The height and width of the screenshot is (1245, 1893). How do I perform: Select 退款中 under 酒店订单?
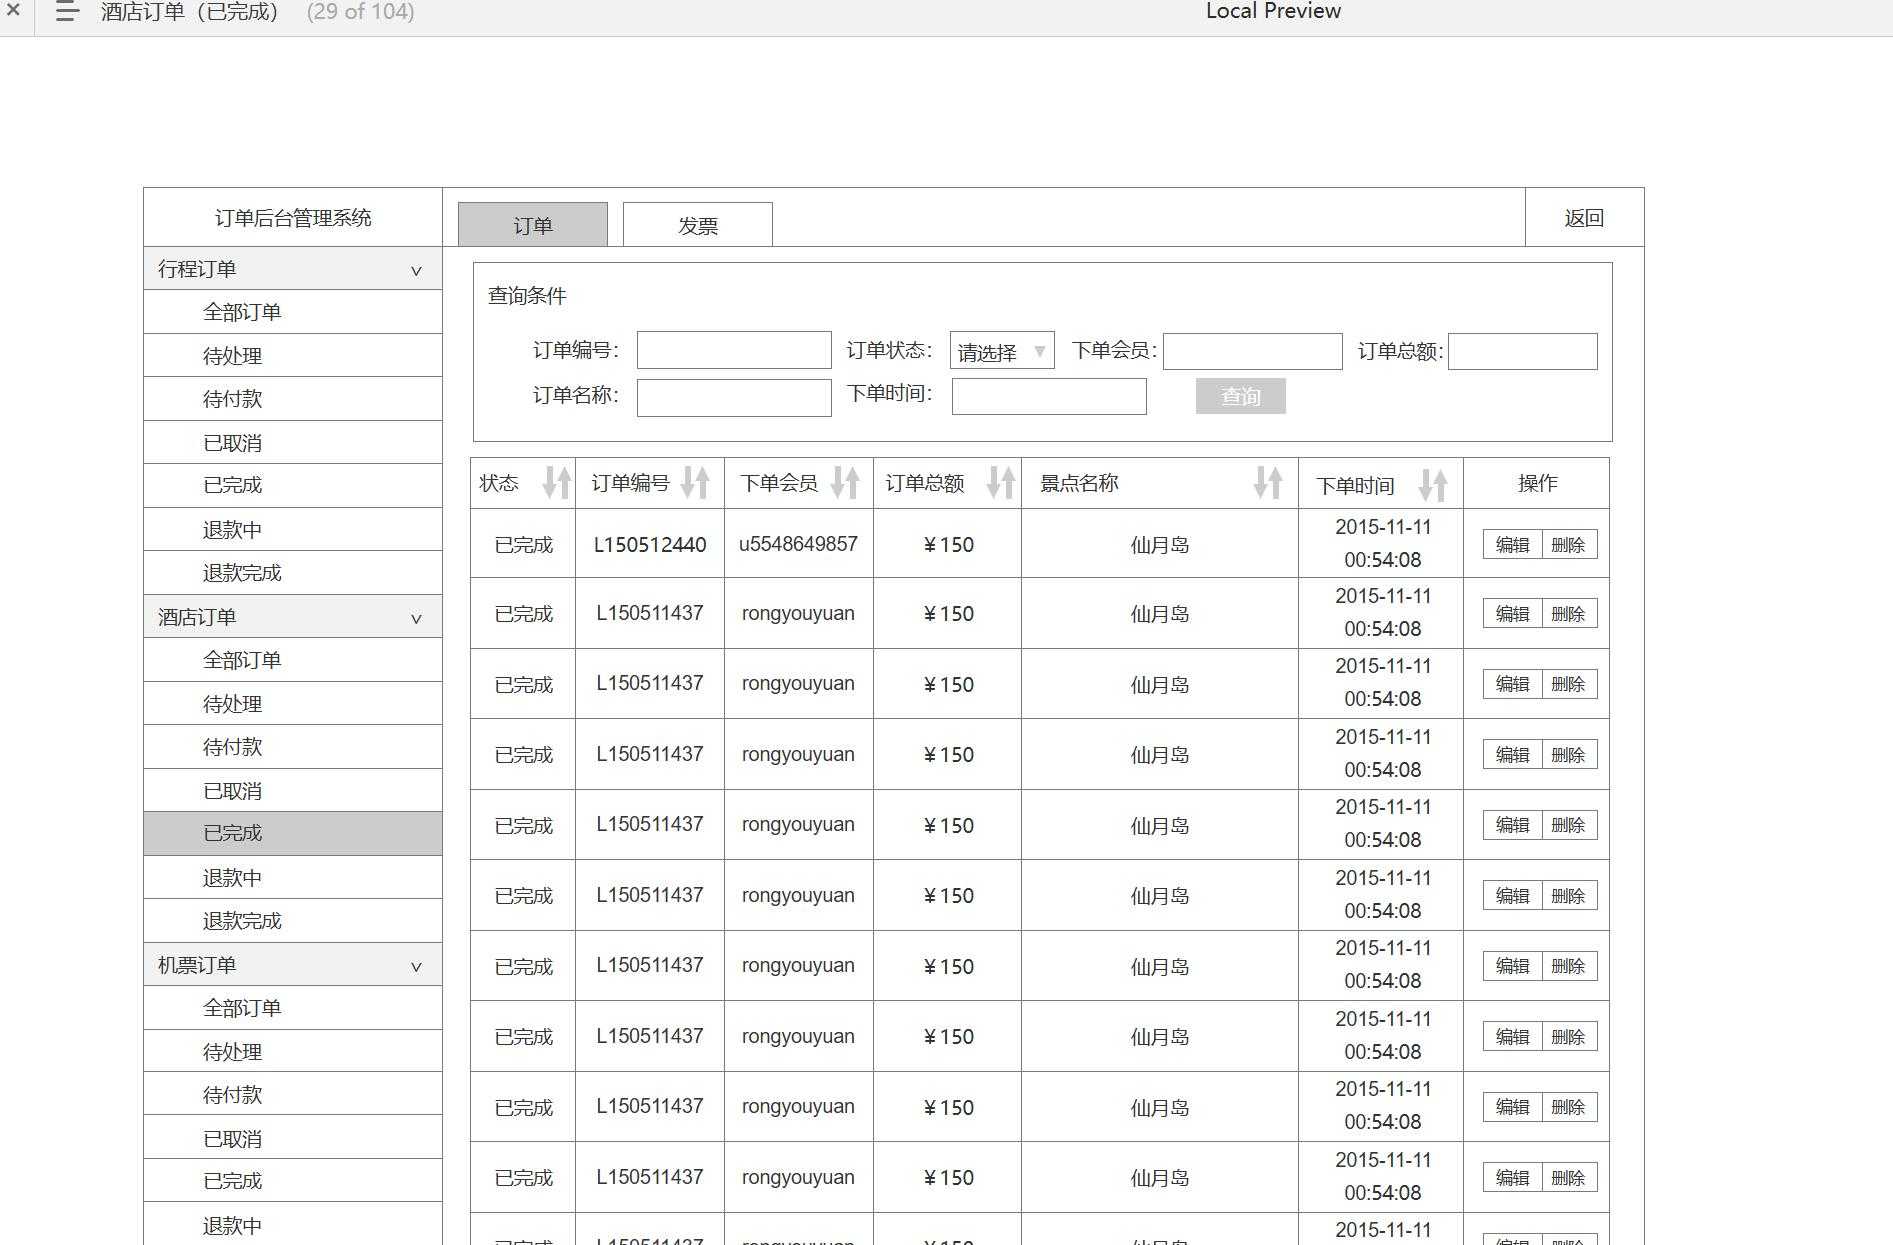232,877
